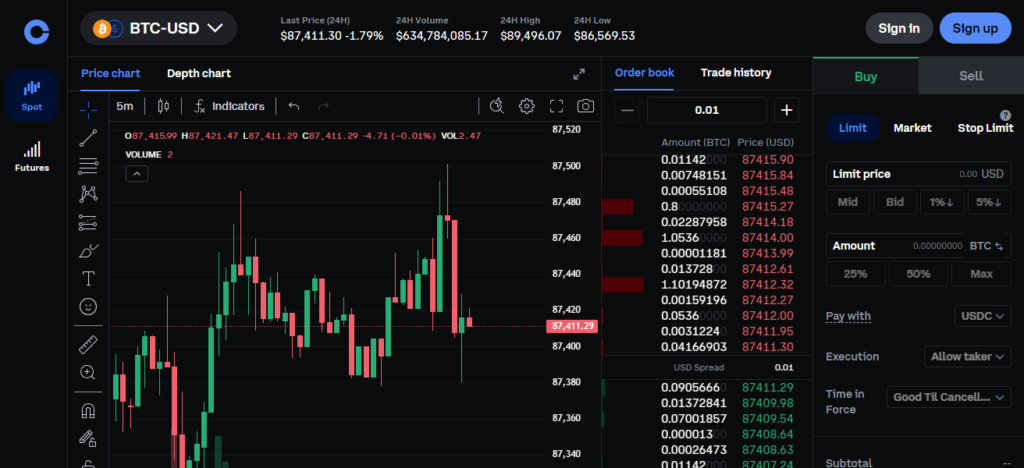Set amount to 25%

[x=856, y=274]
